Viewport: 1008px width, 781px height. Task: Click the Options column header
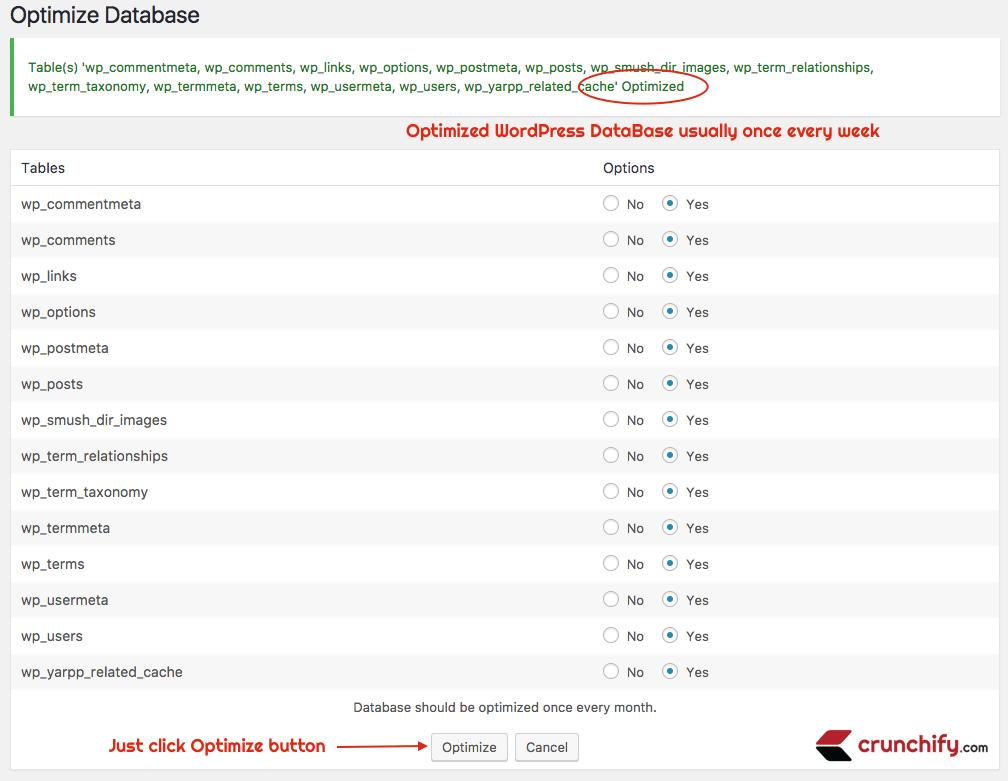coord(629,168)
